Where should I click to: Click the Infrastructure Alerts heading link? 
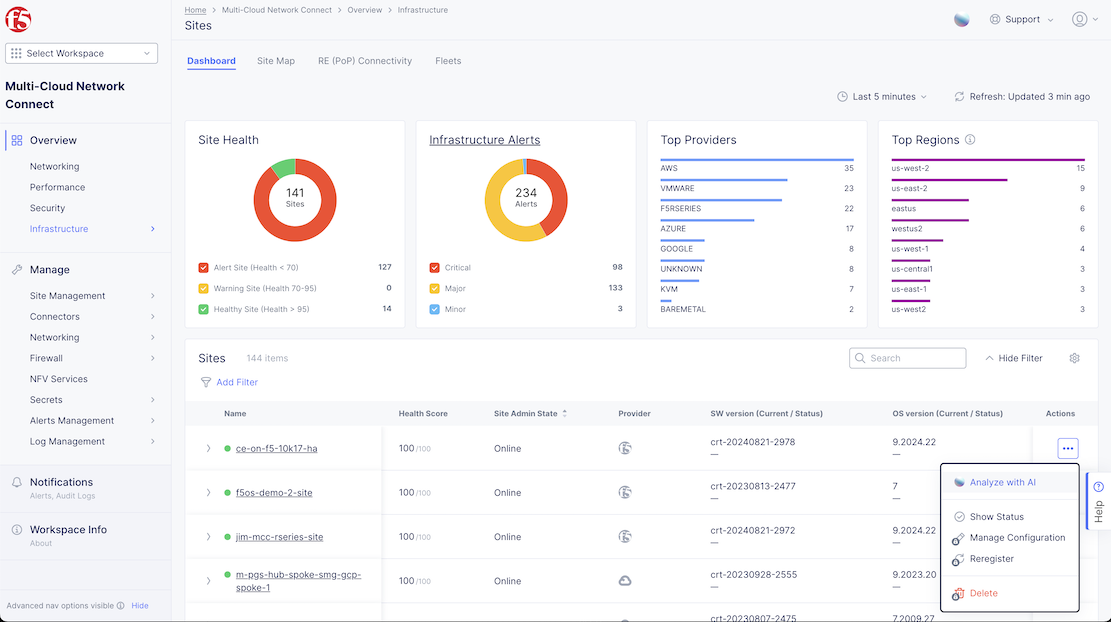pos(484,140)
